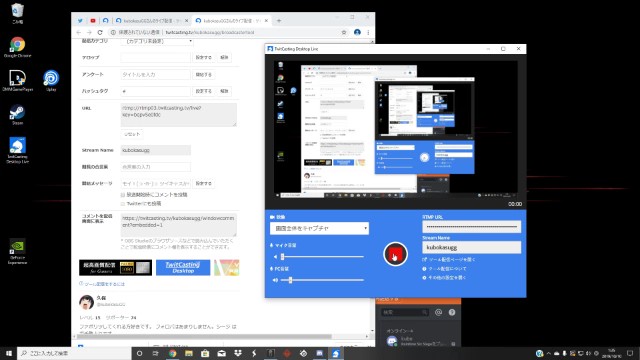The image size is (640, 360).
Task: Click the ultra high quality streaming banner
Action: [116, 268]
